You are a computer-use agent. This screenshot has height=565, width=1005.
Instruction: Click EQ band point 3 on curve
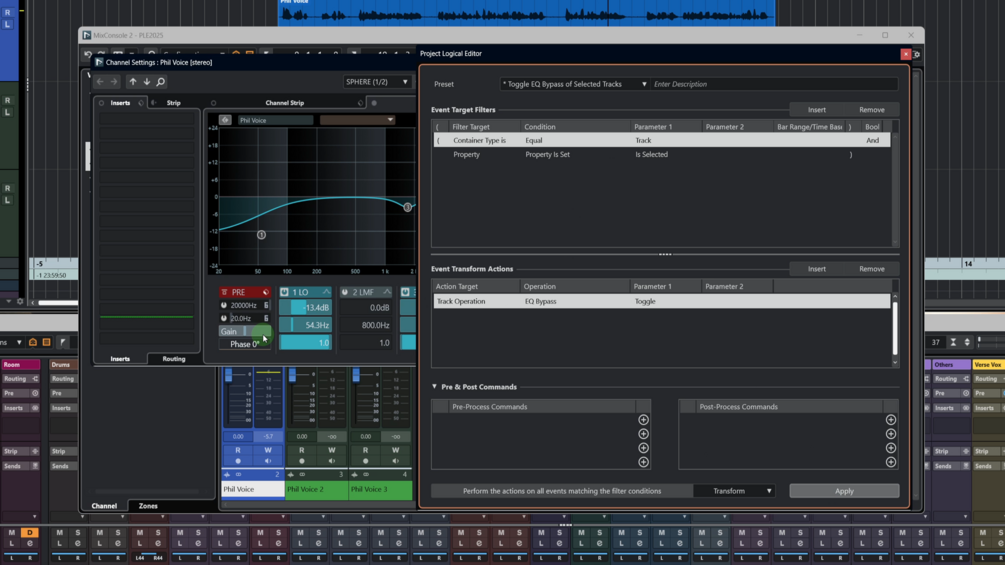(408, 207)
